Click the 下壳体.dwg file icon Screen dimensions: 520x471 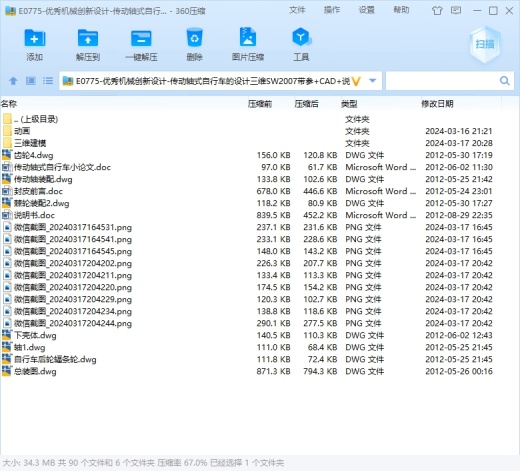point(7,335)
